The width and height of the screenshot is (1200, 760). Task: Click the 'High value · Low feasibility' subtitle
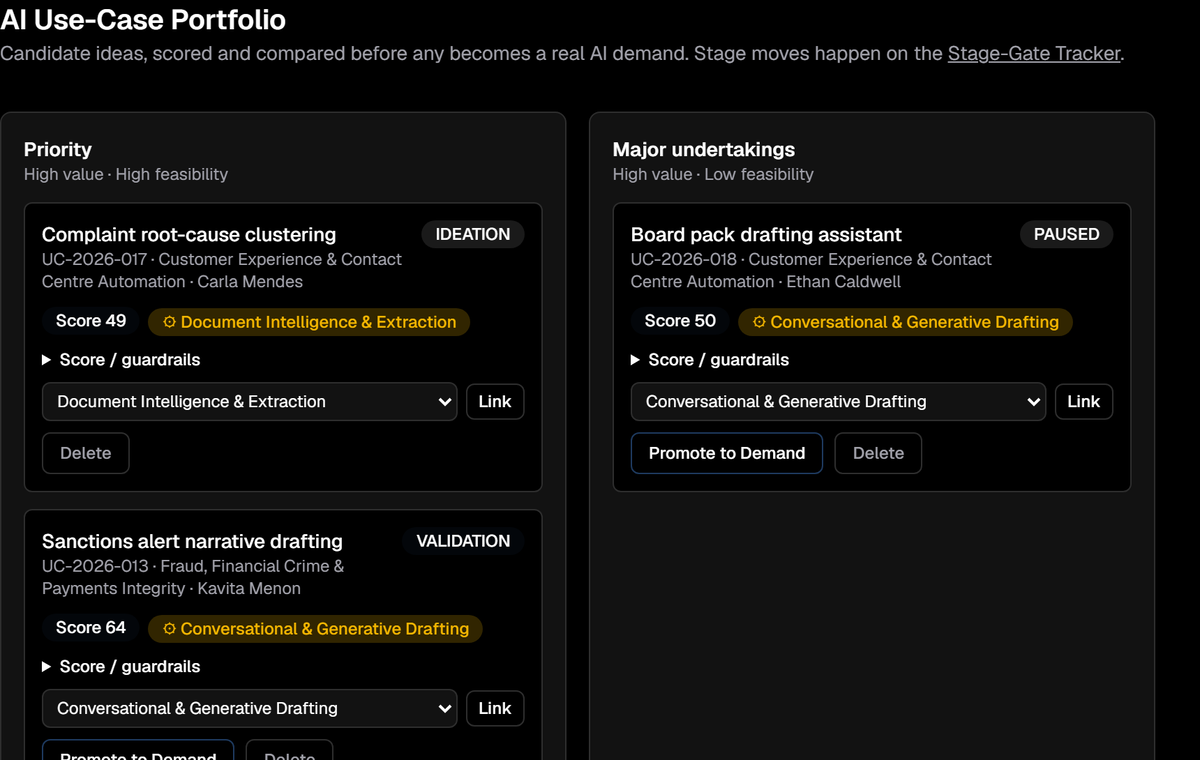coord(713,175)
